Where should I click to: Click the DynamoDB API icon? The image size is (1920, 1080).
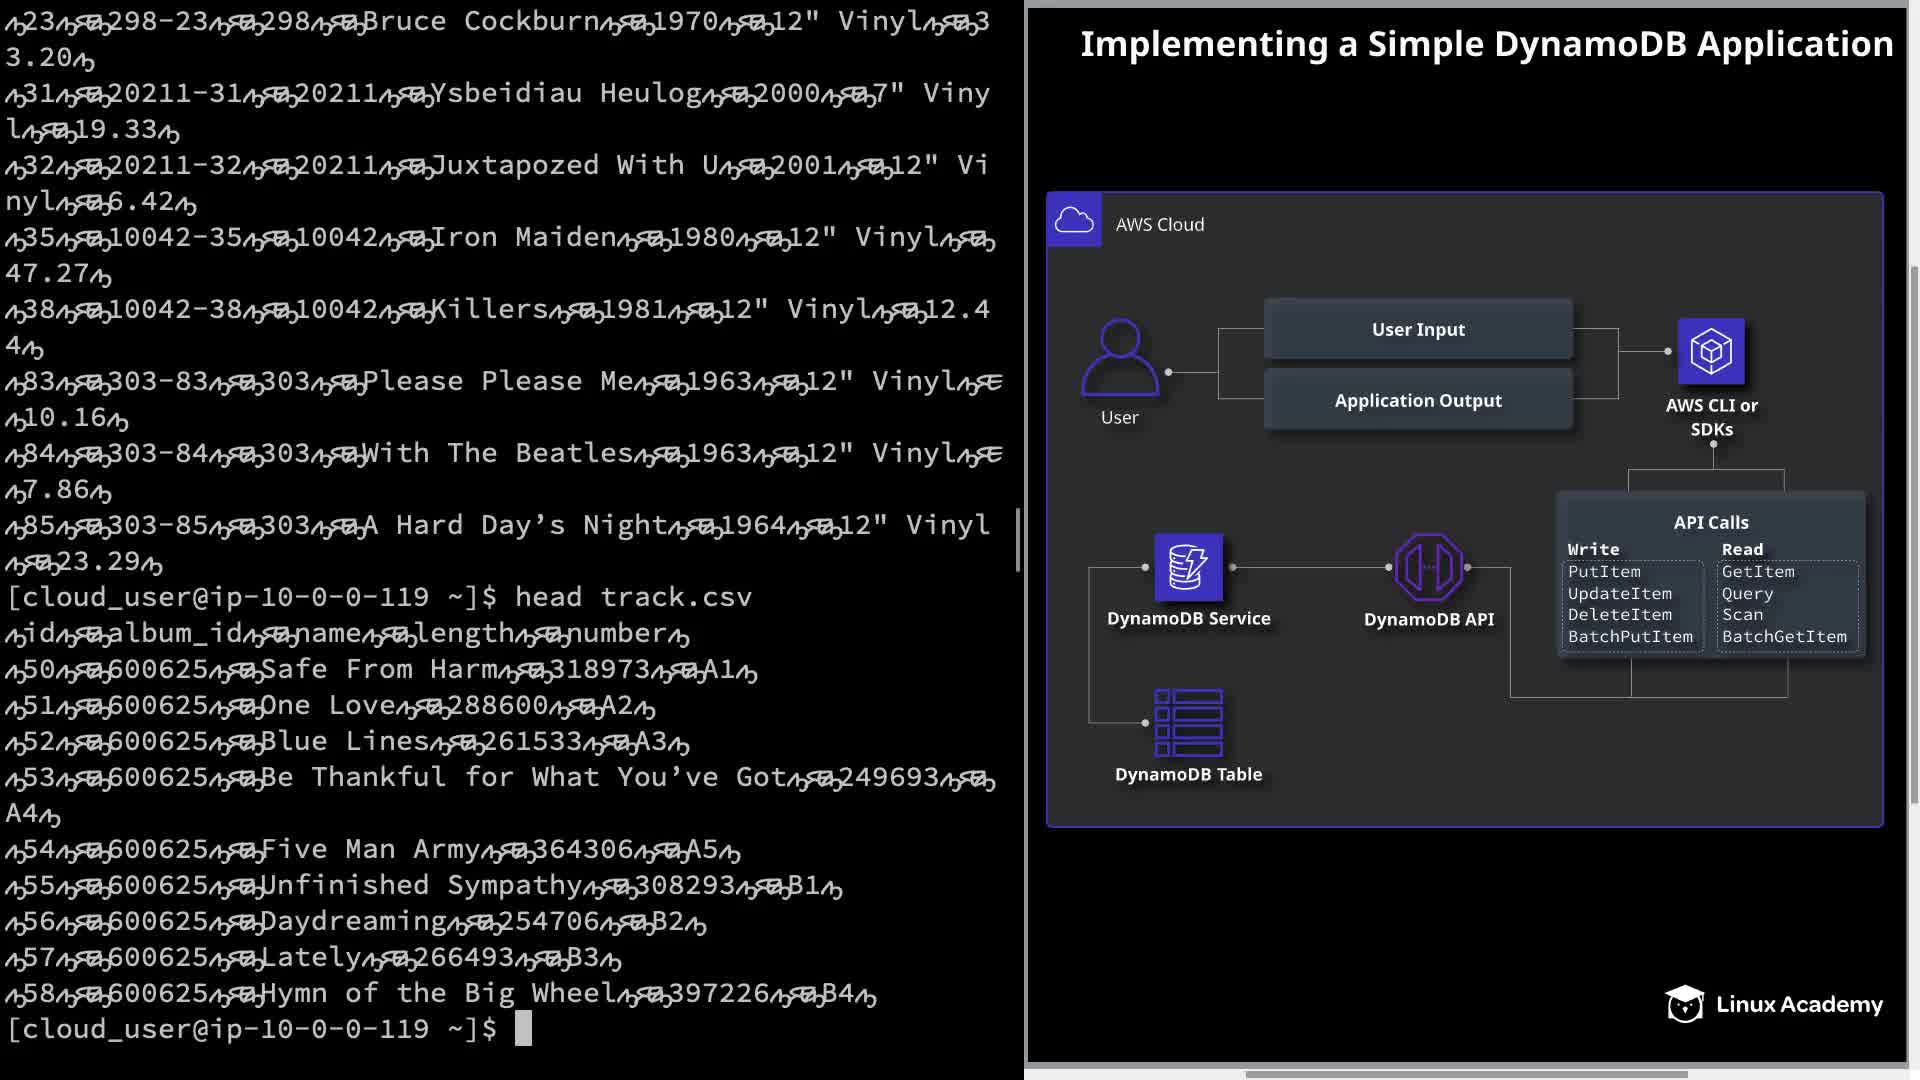1428,567
